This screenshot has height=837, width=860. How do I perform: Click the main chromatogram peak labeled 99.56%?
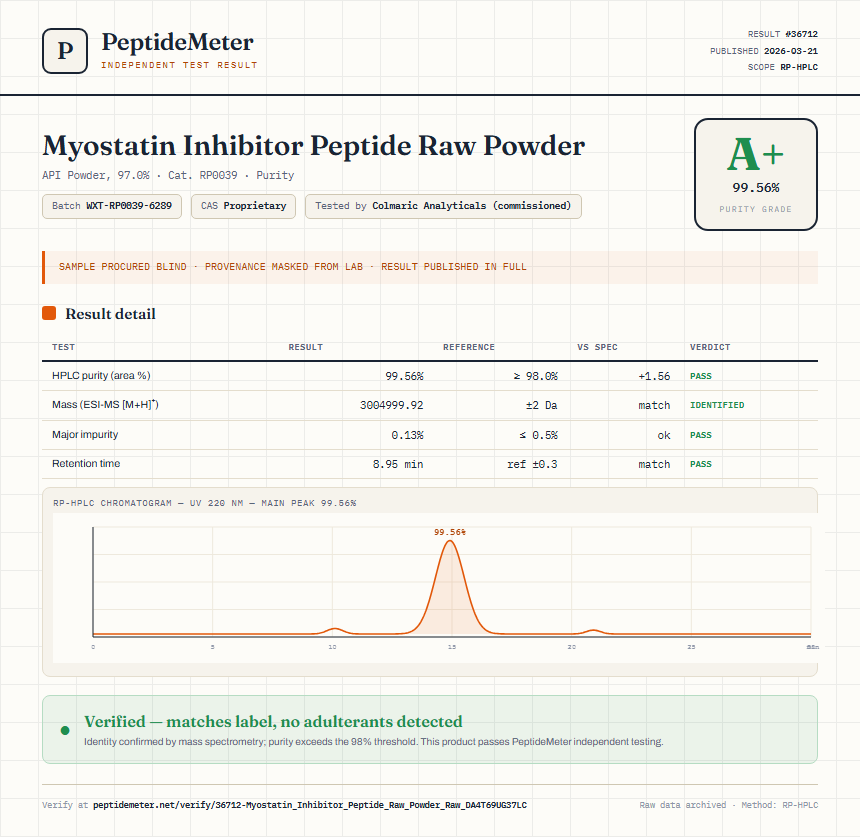click(450, 587)
